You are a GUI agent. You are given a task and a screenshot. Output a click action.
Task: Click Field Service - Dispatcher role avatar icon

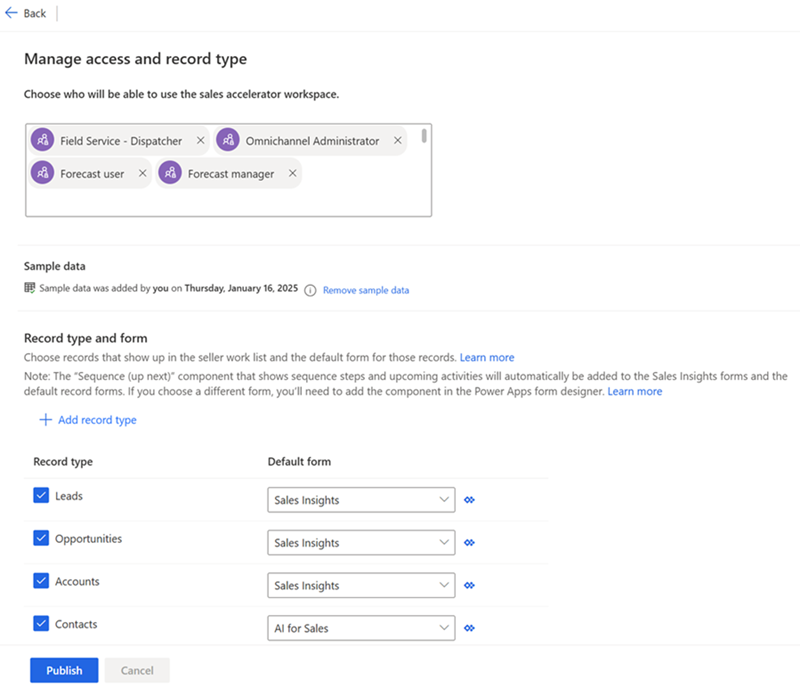tap(42, 140)
